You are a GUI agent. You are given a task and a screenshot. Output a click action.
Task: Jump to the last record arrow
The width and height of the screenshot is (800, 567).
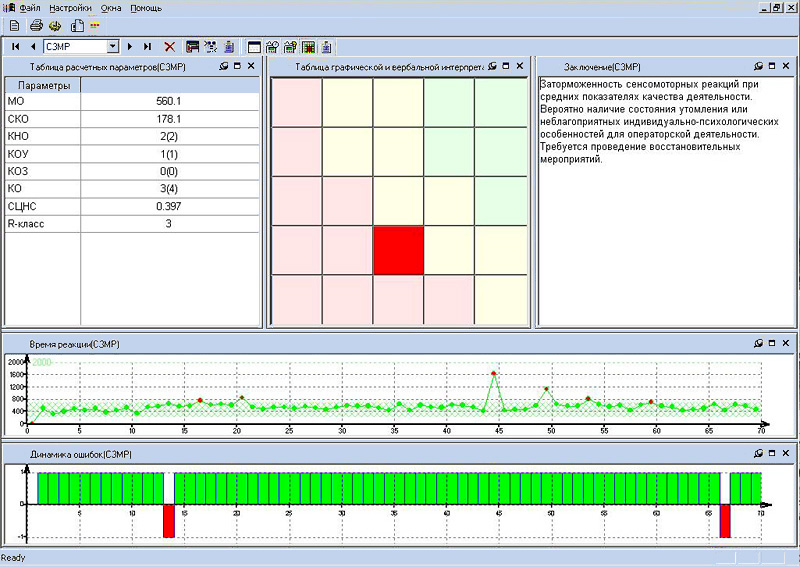point(148,46)
